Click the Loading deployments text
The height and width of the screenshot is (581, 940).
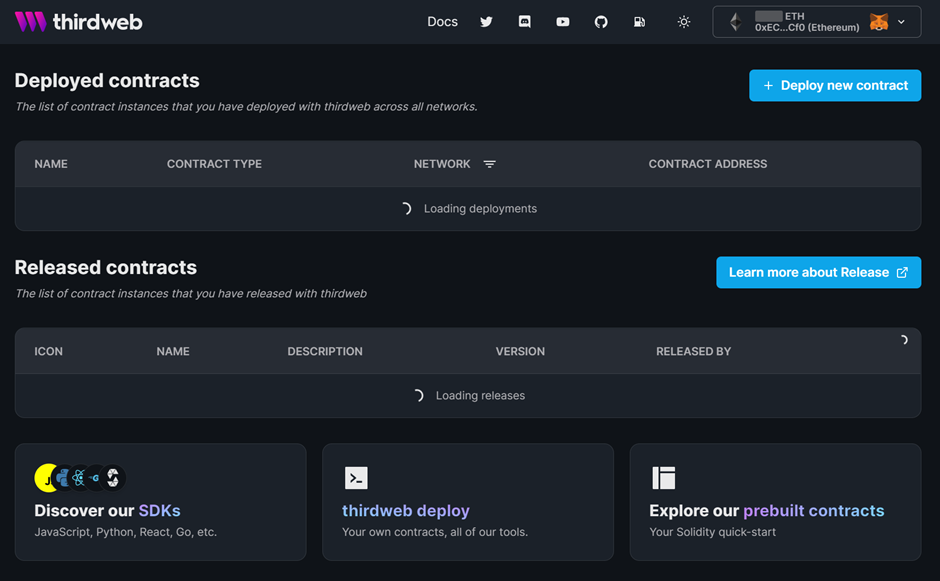tap(480, 209)
